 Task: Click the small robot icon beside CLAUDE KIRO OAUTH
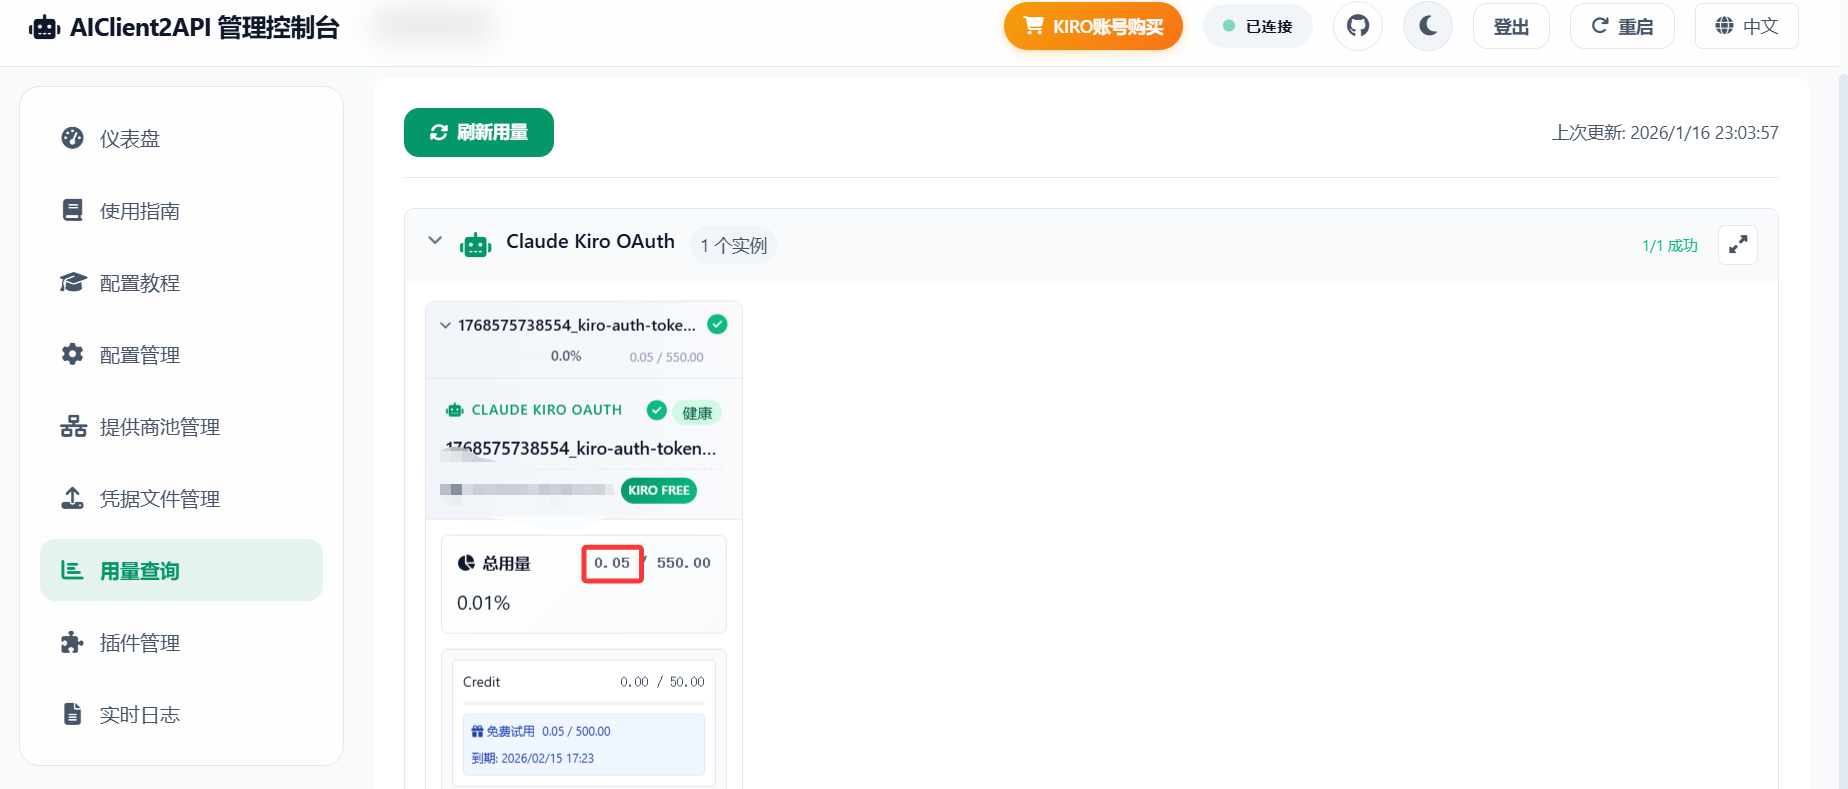click(x=455, y=410)
